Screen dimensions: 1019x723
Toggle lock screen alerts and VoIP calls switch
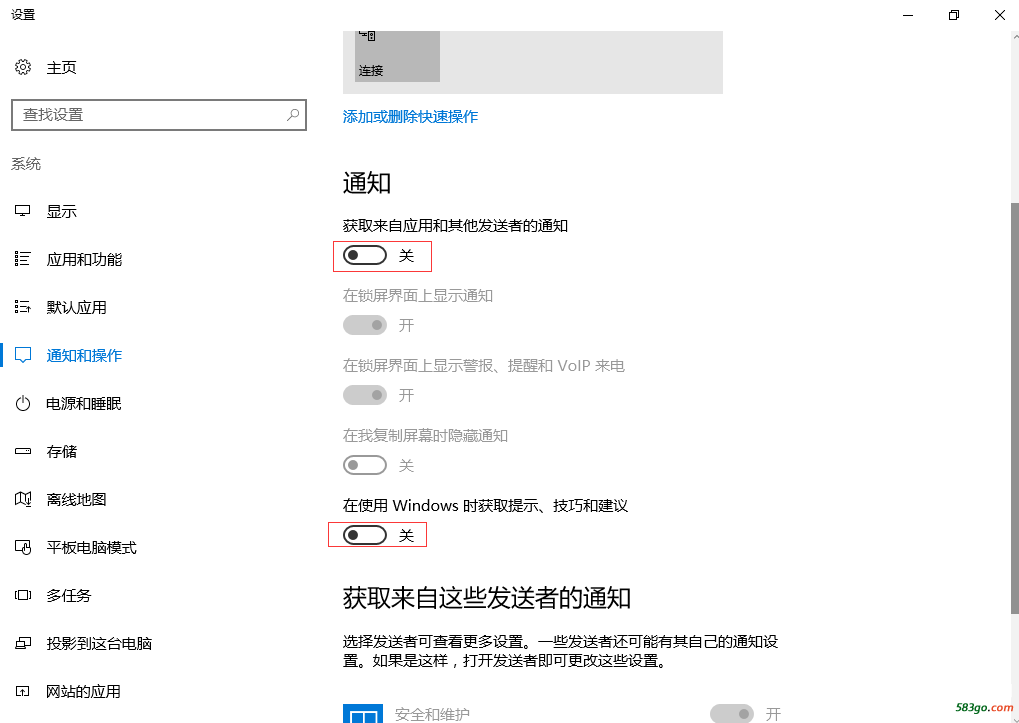pos(365,395)
